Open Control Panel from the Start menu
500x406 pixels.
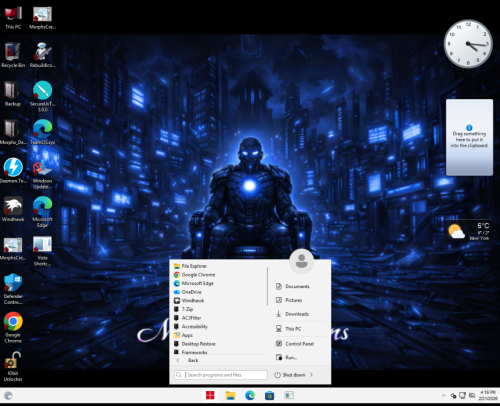(295, 344)
